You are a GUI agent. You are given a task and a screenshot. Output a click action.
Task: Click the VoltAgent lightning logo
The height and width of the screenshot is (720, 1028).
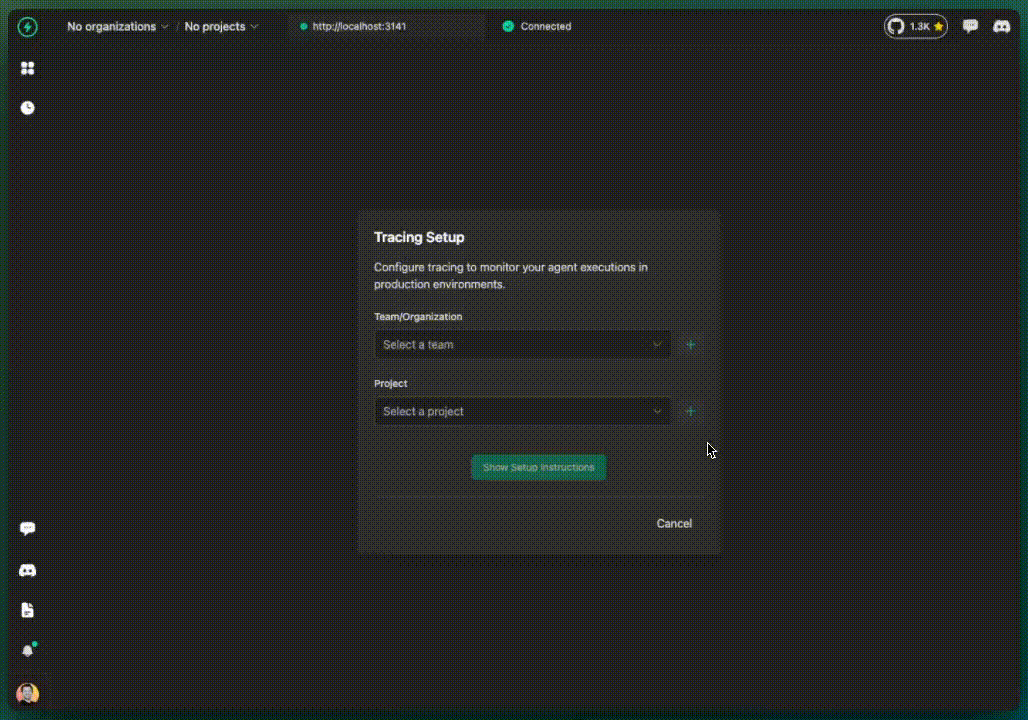28,27
